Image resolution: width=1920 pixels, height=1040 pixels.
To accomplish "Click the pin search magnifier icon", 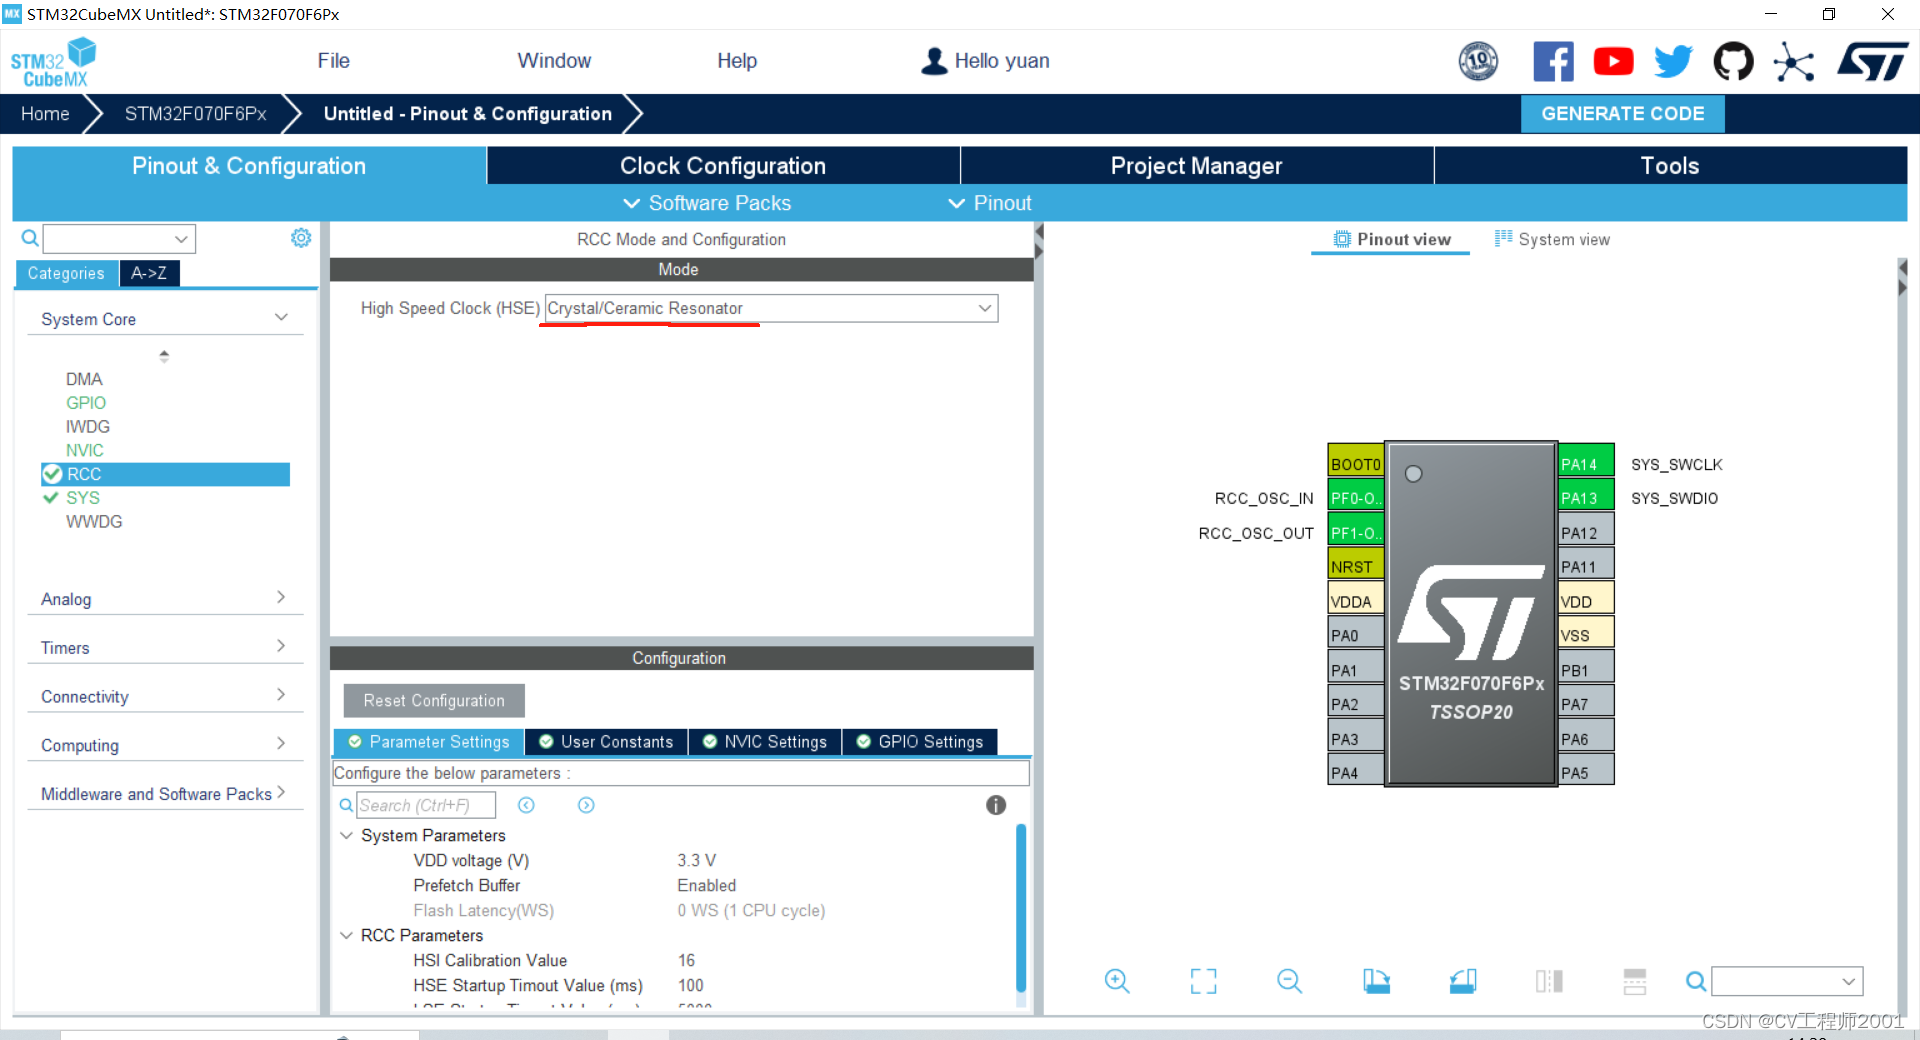I will pos(1696,982).
